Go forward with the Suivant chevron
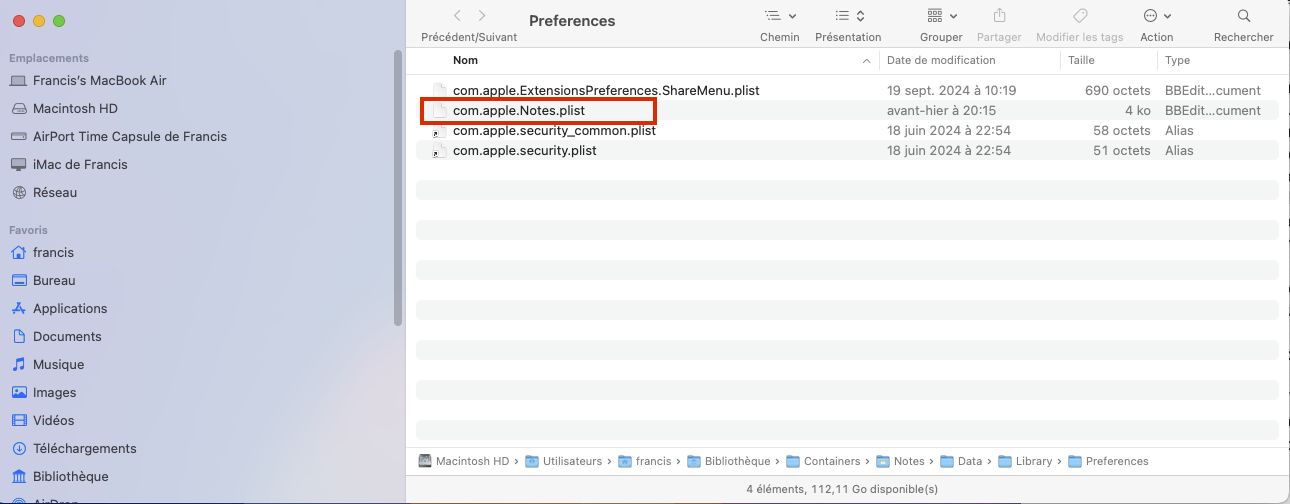Screen dimensions: 1290x504 (482, 16)
